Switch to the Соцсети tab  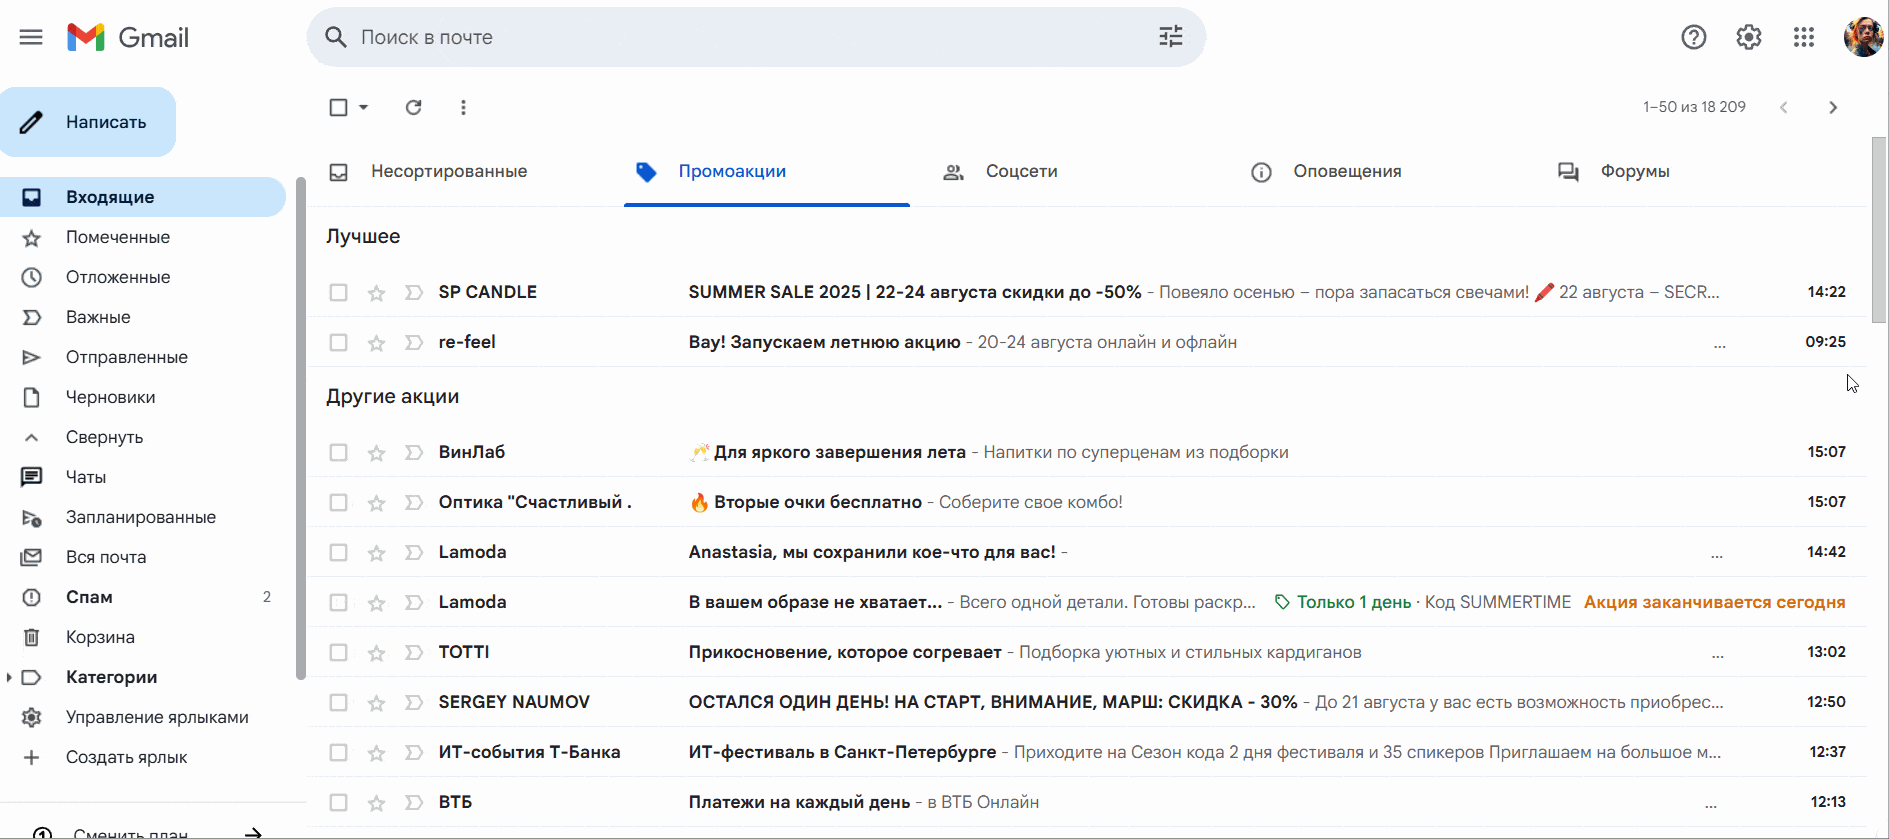(1020, 171)
